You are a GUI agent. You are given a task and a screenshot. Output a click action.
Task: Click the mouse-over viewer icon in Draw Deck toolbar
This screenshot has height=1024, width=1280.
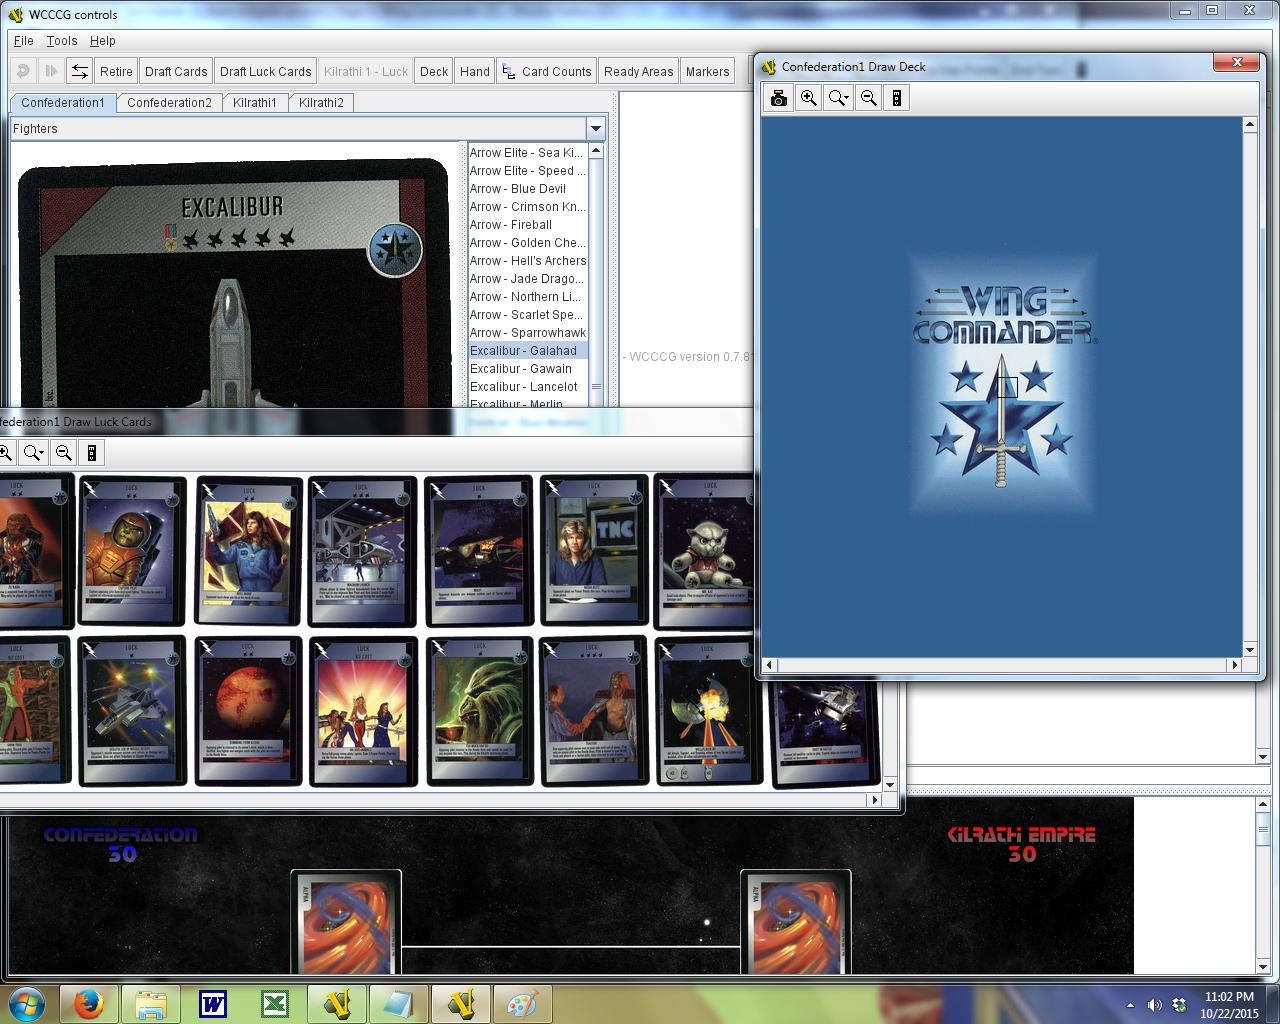pos(897,98)
